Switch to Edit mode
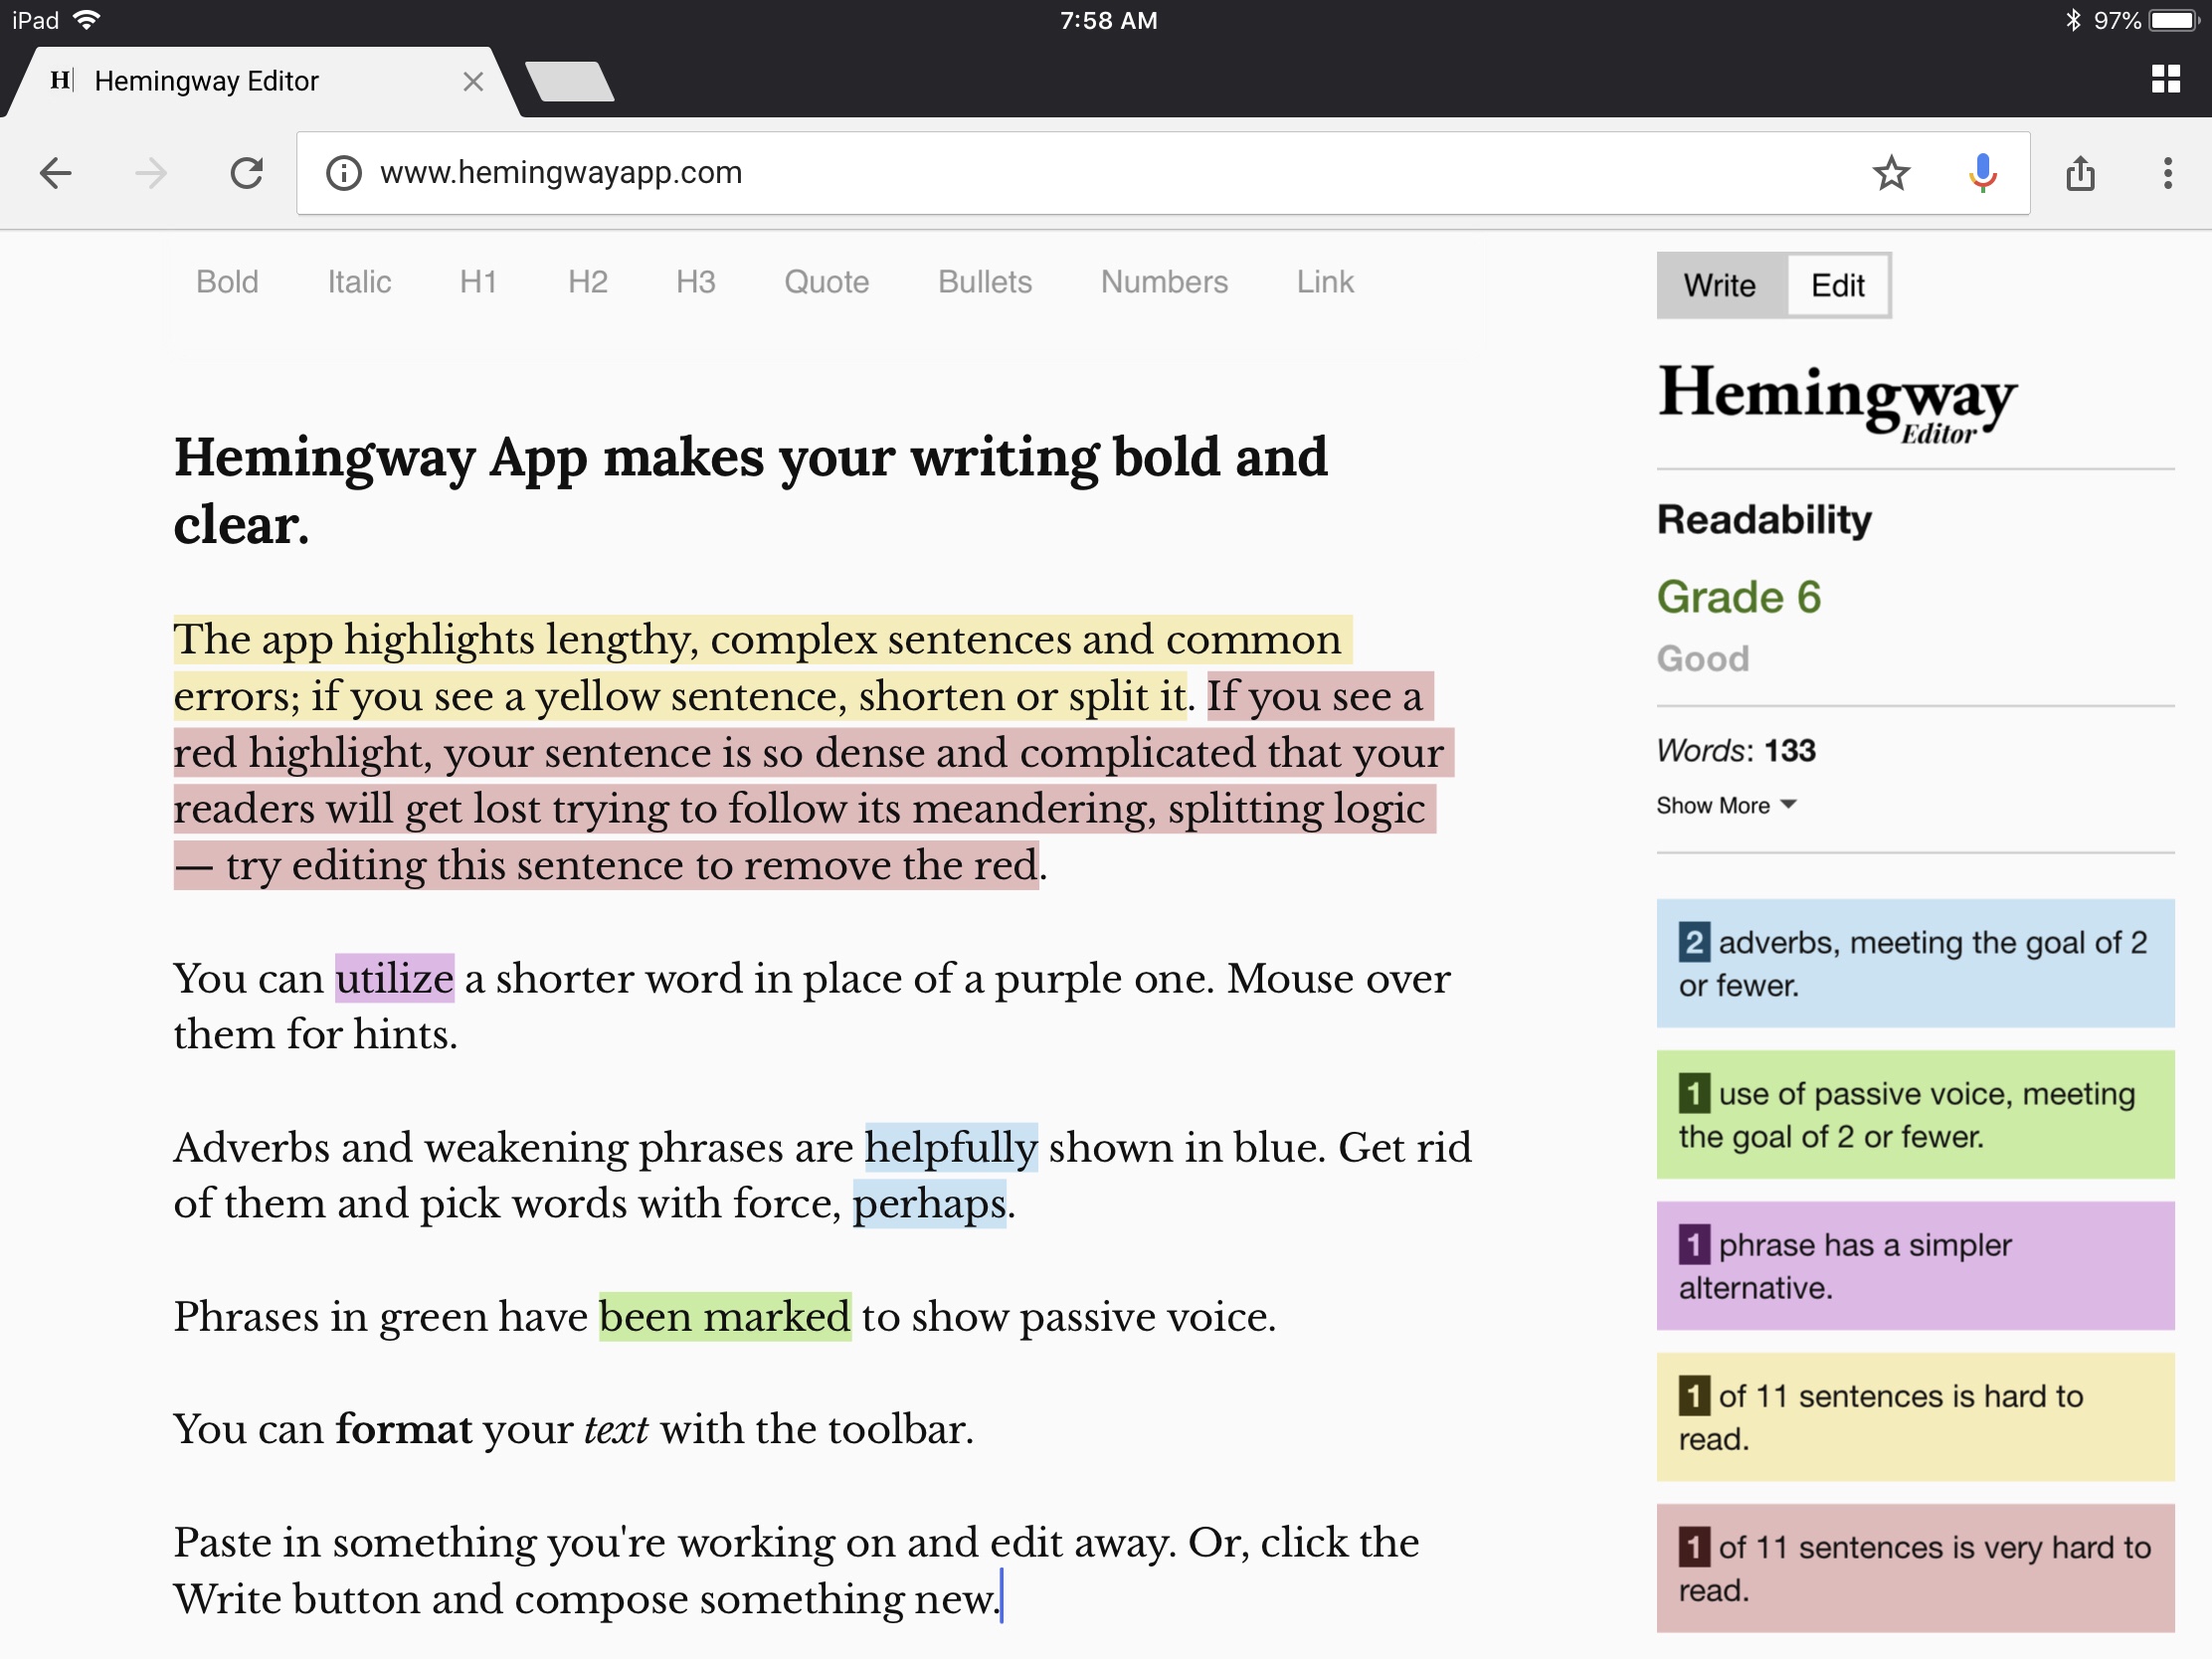Image resolution: width=2212 pixels, height=1659 pixels. click(1837, 286)
